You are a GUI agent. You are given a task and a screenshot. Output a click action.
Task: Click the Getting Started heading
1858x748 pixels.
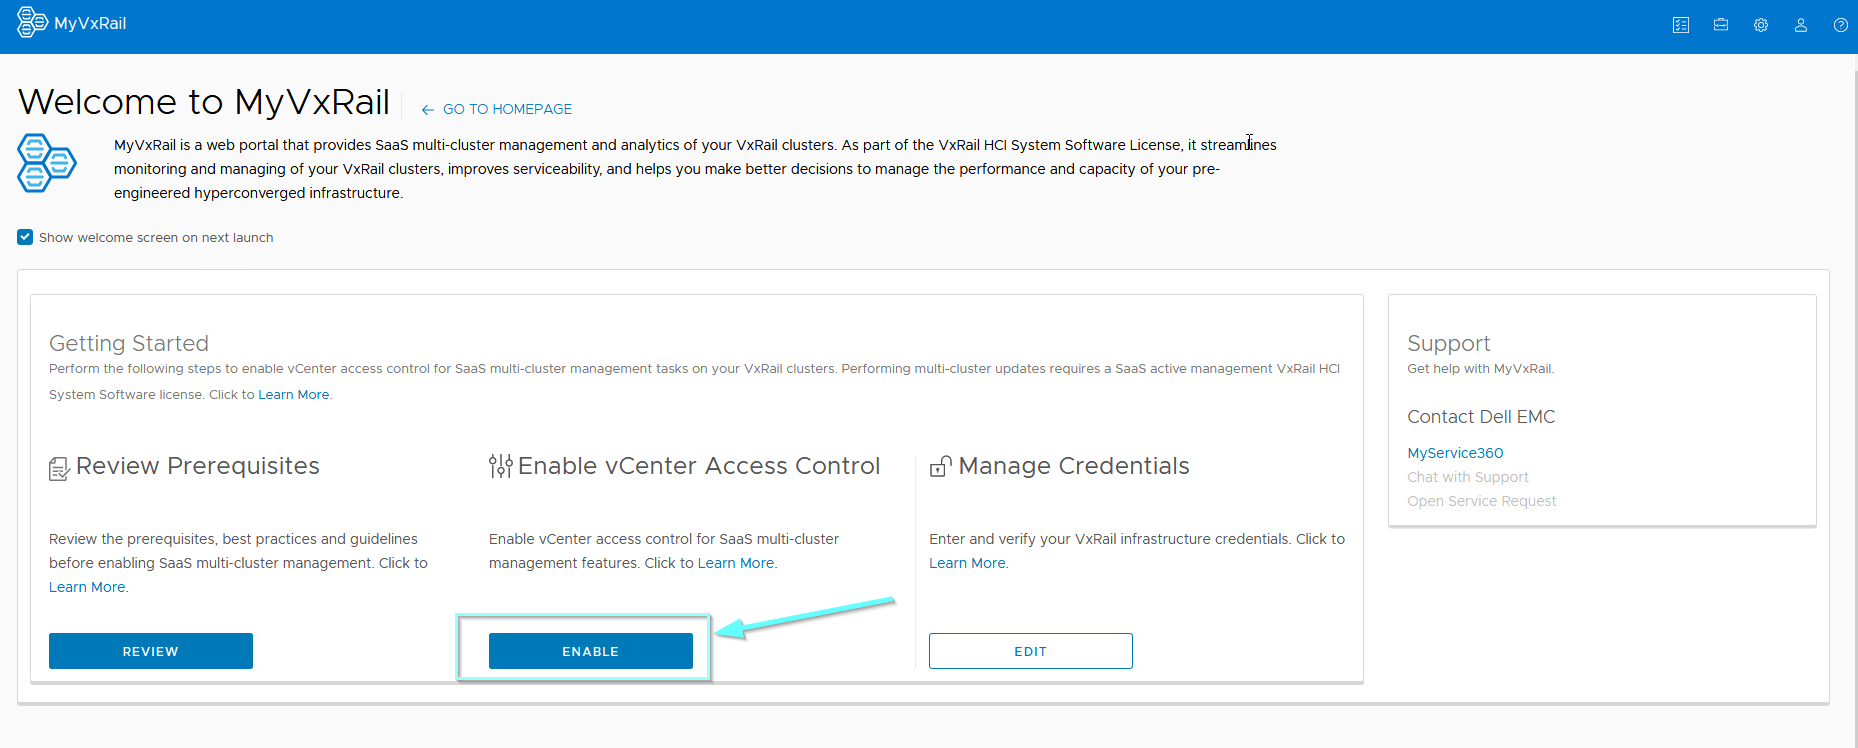129,343
